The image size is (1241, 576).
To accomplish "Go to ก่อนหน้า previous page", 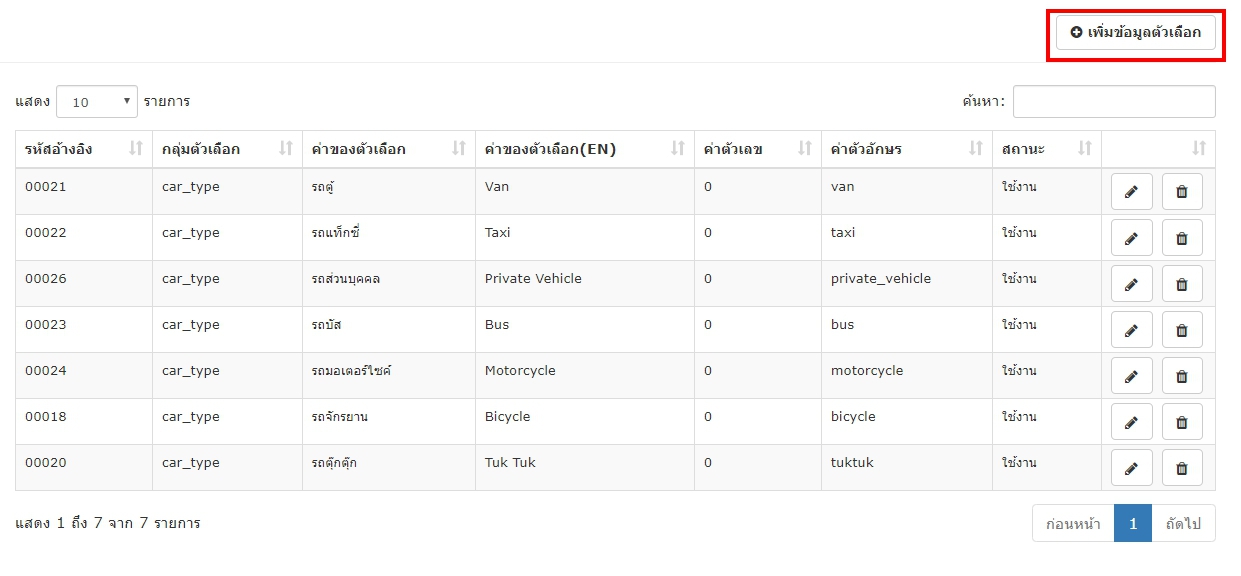I will pyautogui.click(x=1073, y=523).
